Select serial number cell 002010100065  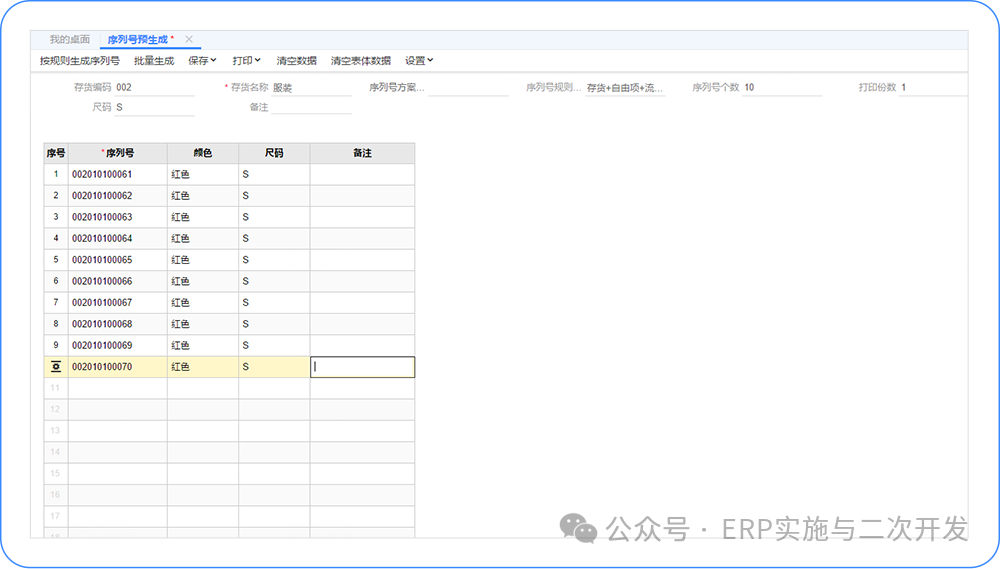(x=117, y=260)
